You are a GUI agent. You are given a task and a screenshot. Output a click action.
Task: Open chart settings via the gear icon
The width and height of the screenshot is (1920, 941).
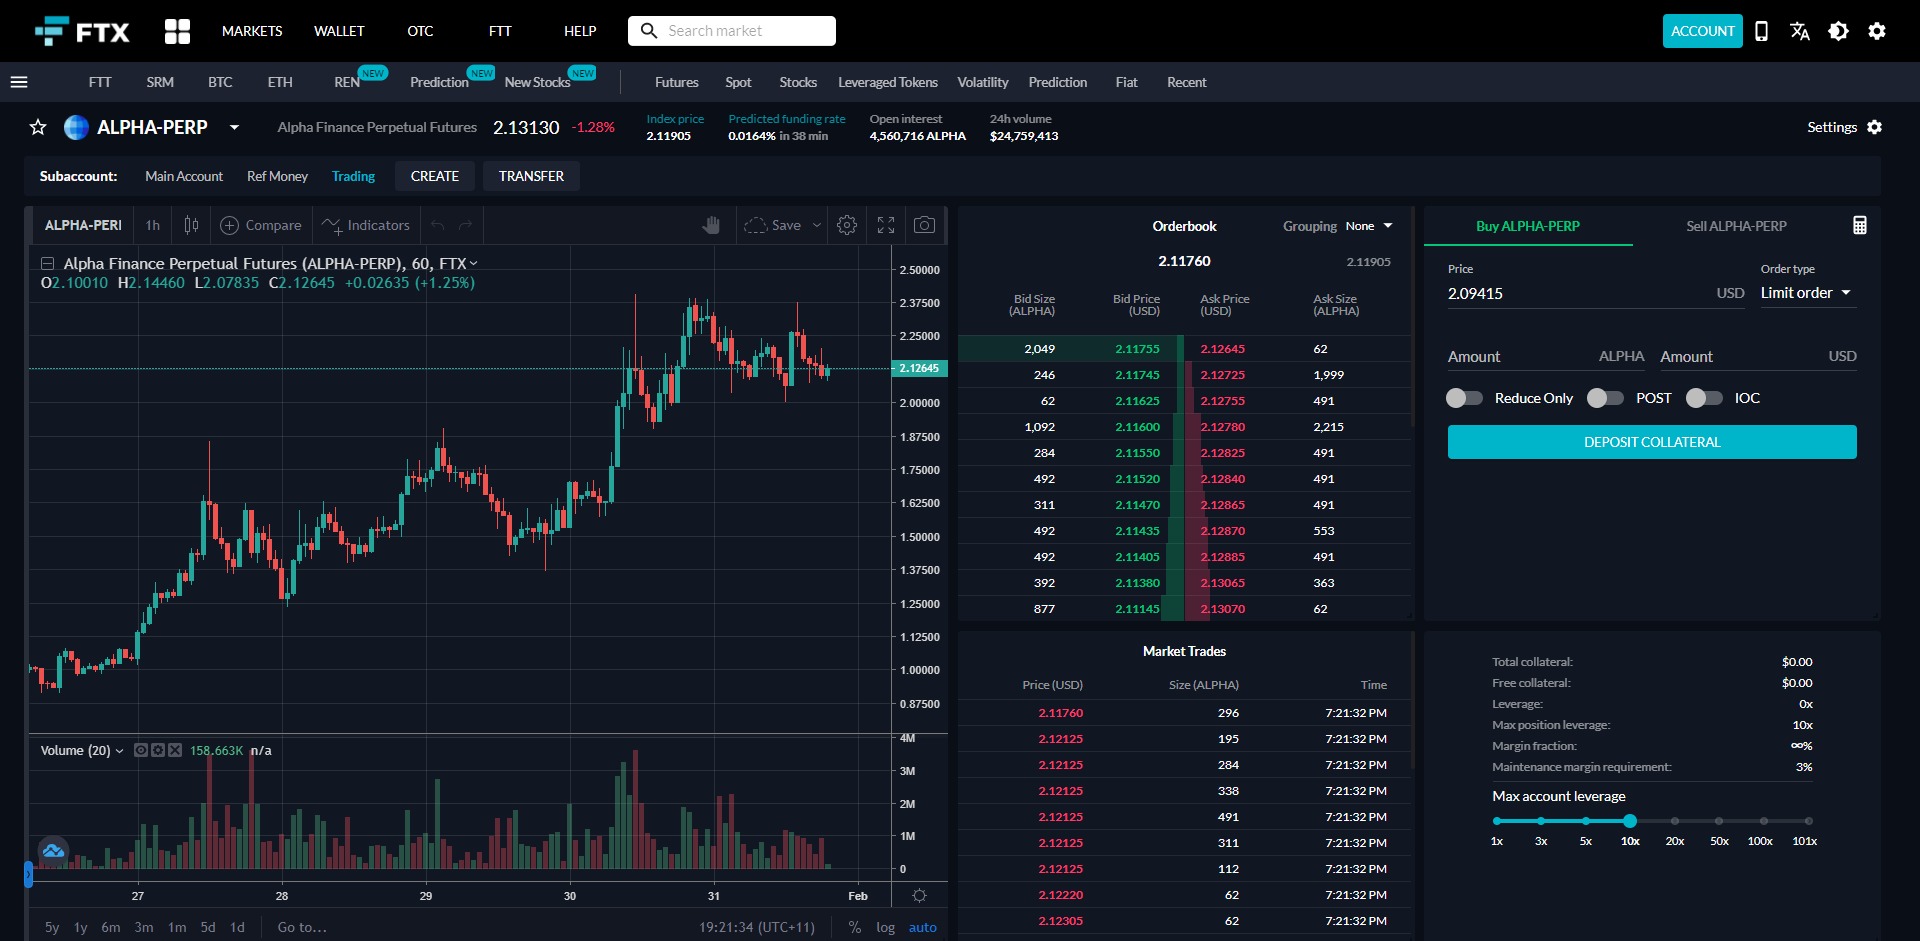[847, 225]
